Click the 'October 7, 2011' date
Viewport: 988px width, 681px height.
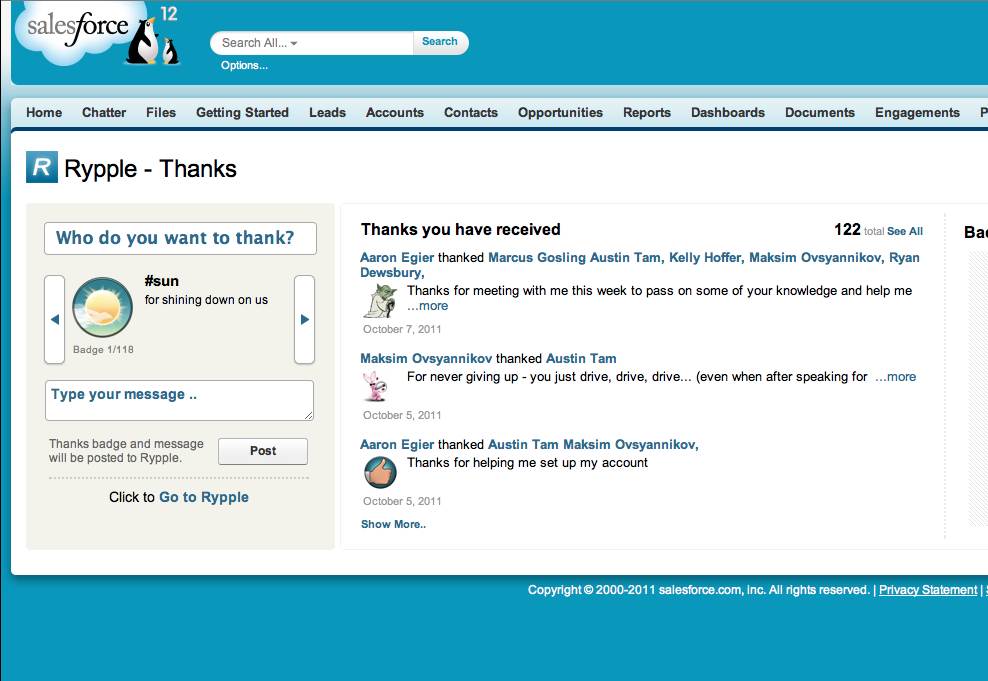point(402,329)
